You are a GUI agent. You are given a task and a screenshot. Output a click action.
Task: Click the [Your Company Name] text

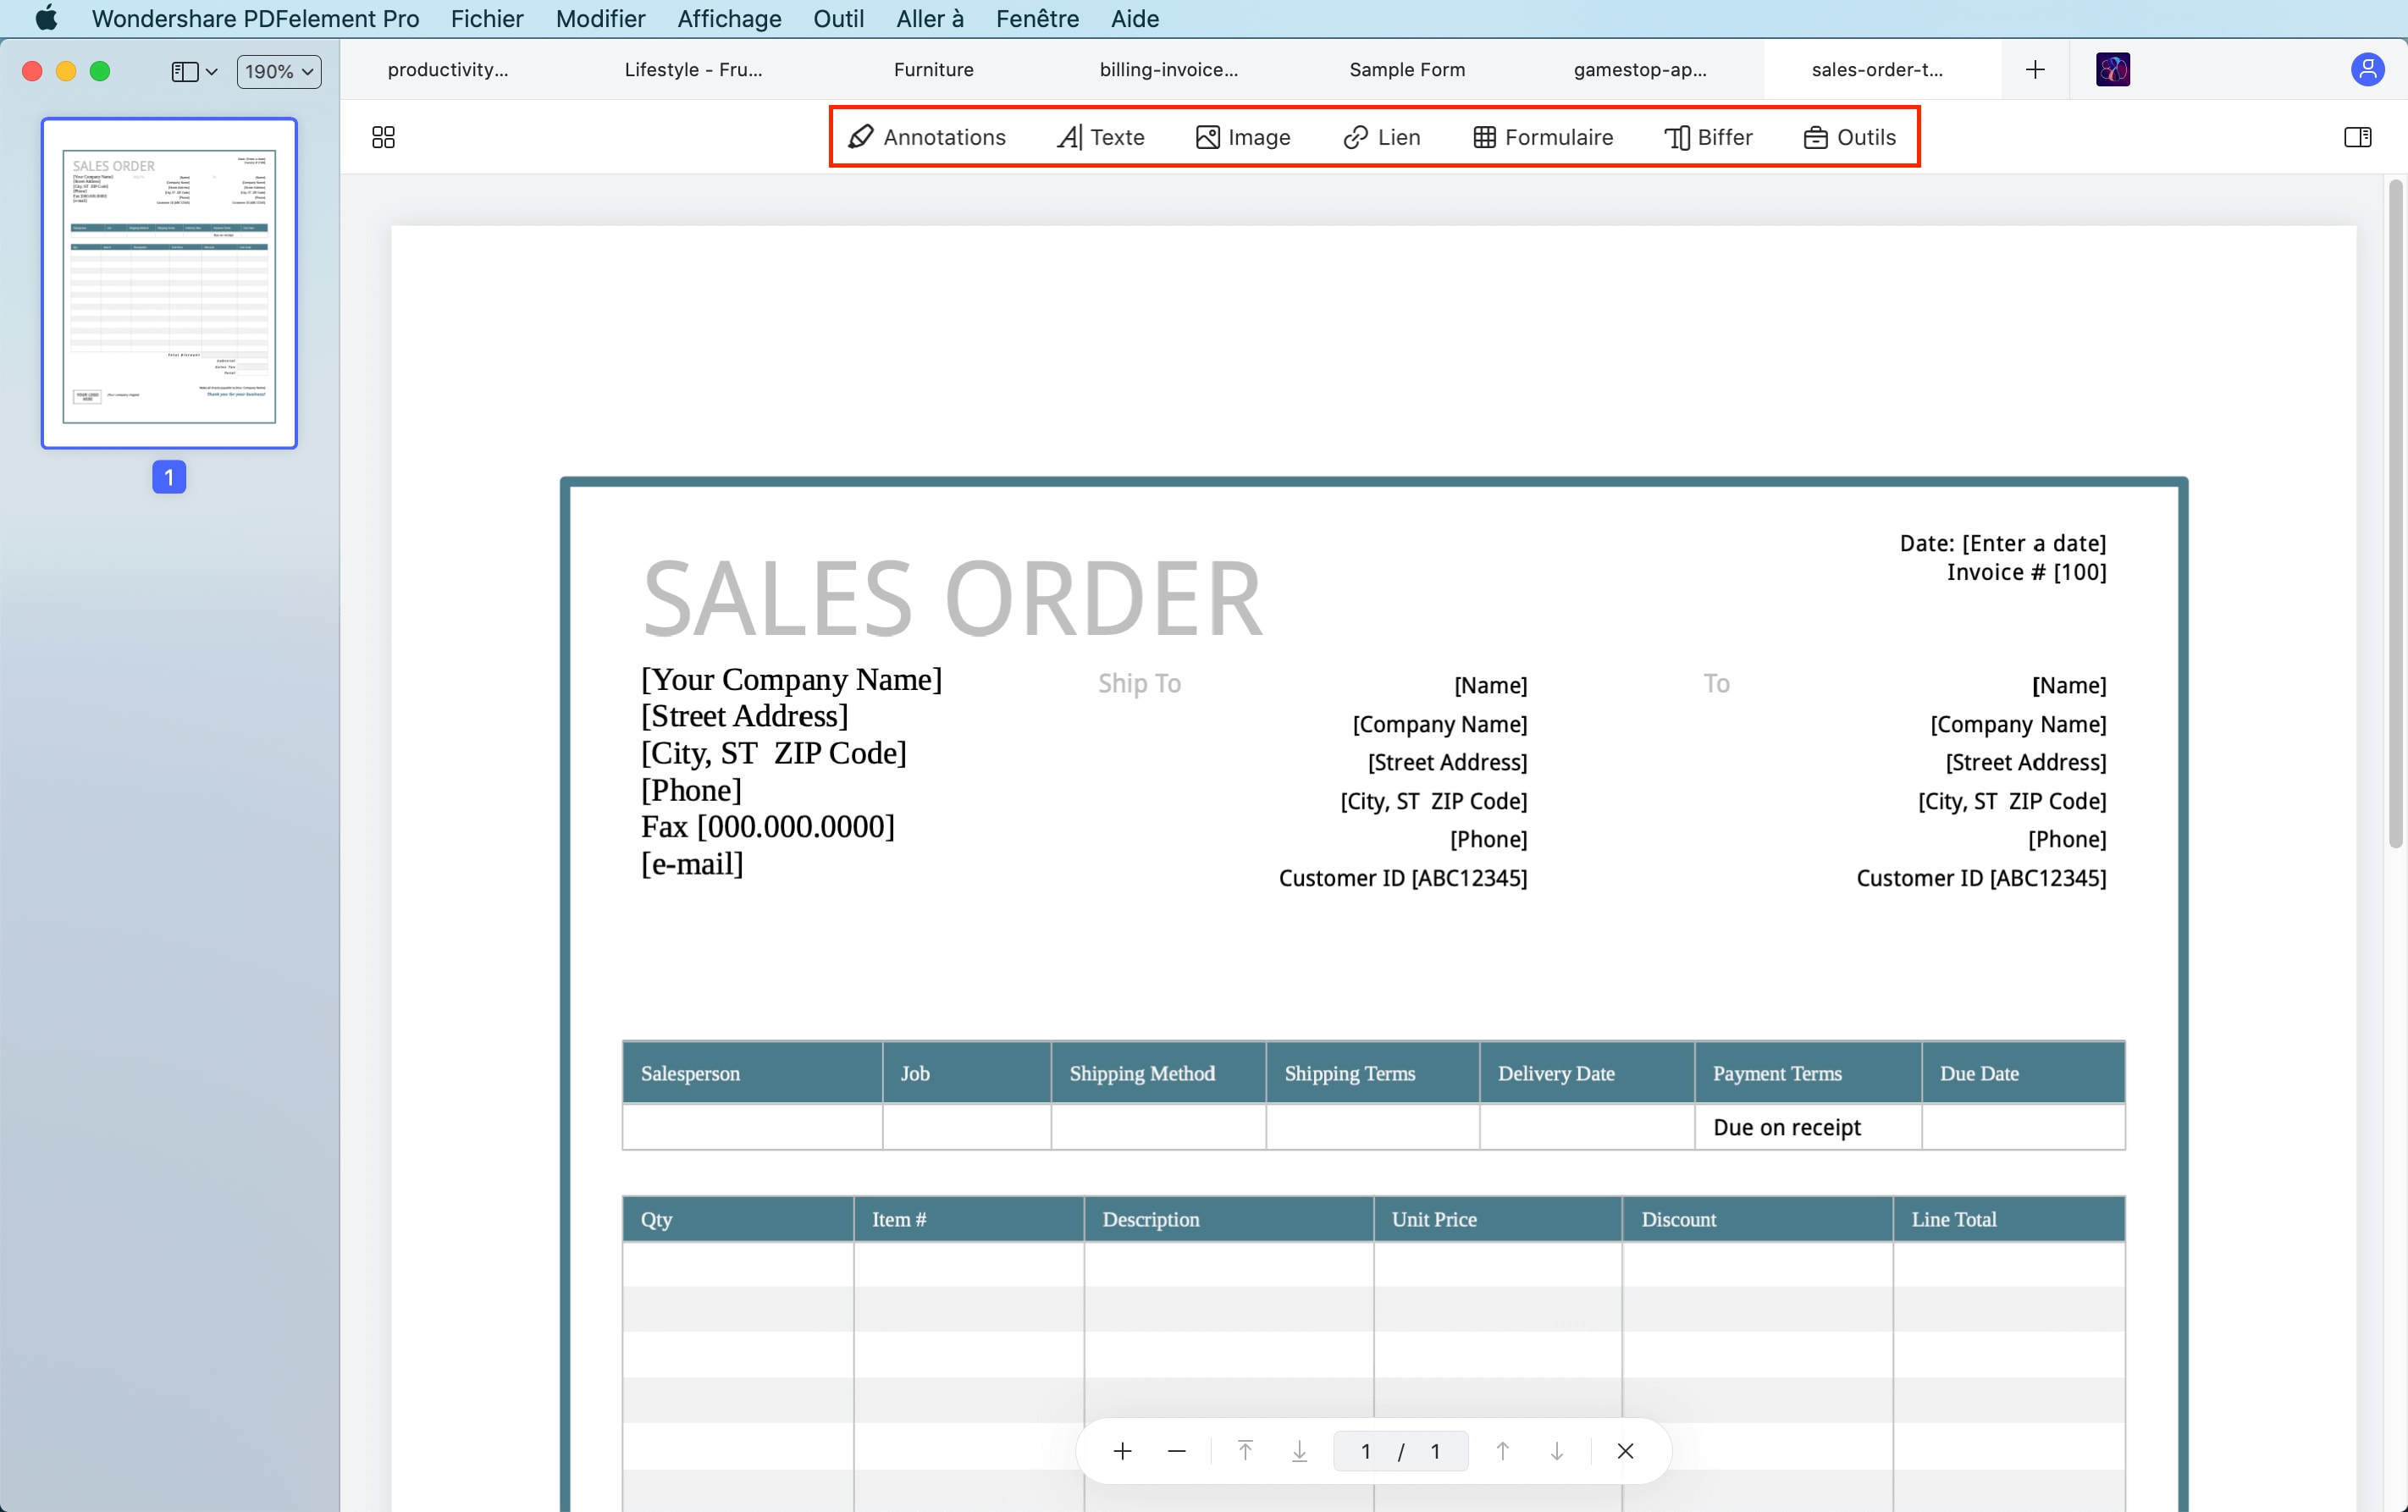pos(791,679)
